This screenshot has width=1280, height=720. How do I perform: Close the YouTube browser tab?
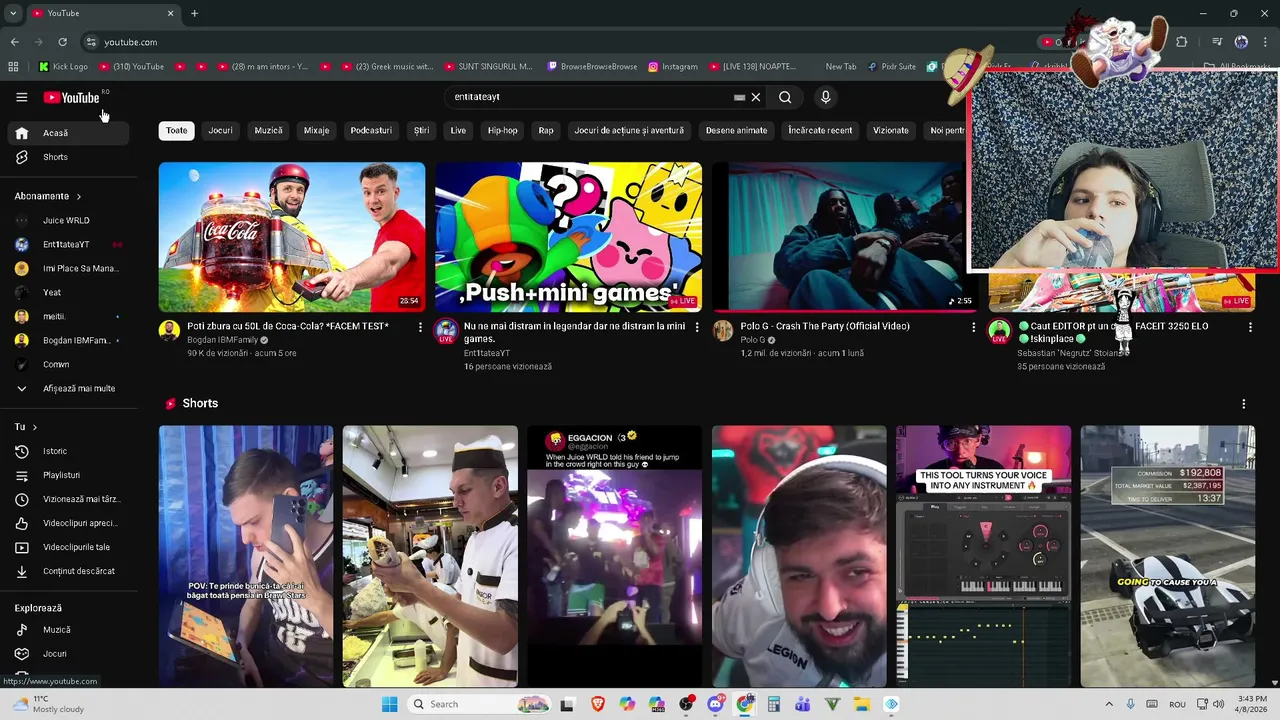170,13
